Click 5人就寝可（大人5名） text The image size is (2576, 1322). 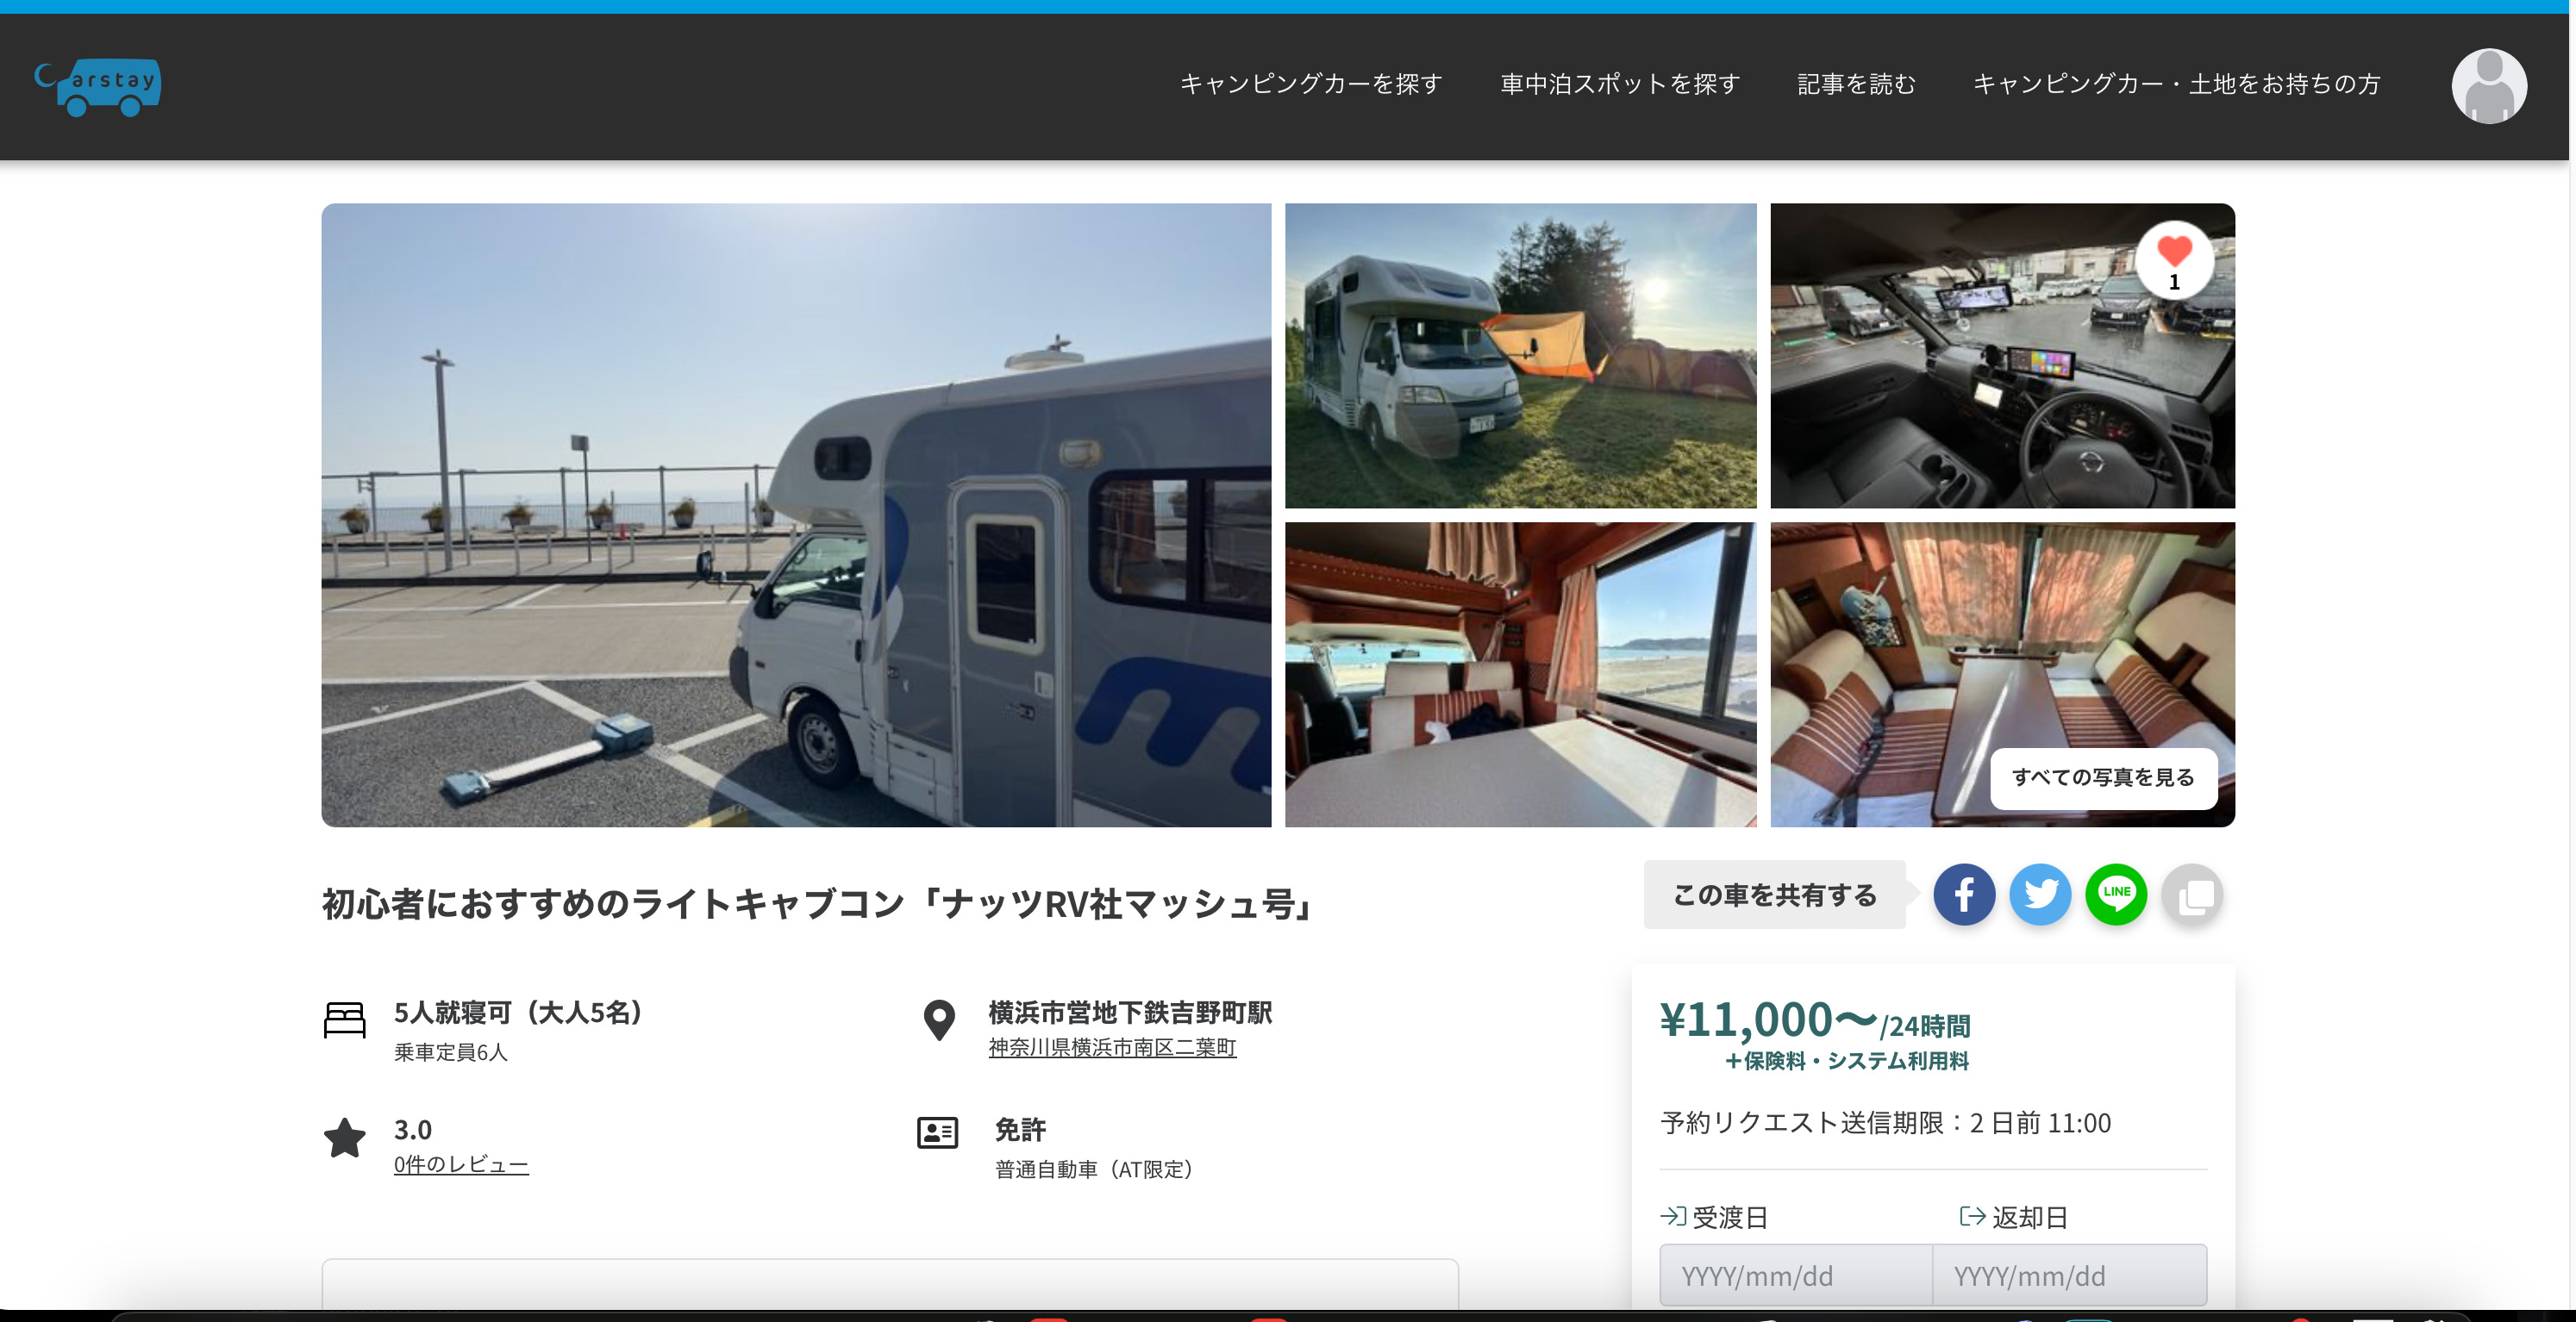click(x=518, y=1012)
